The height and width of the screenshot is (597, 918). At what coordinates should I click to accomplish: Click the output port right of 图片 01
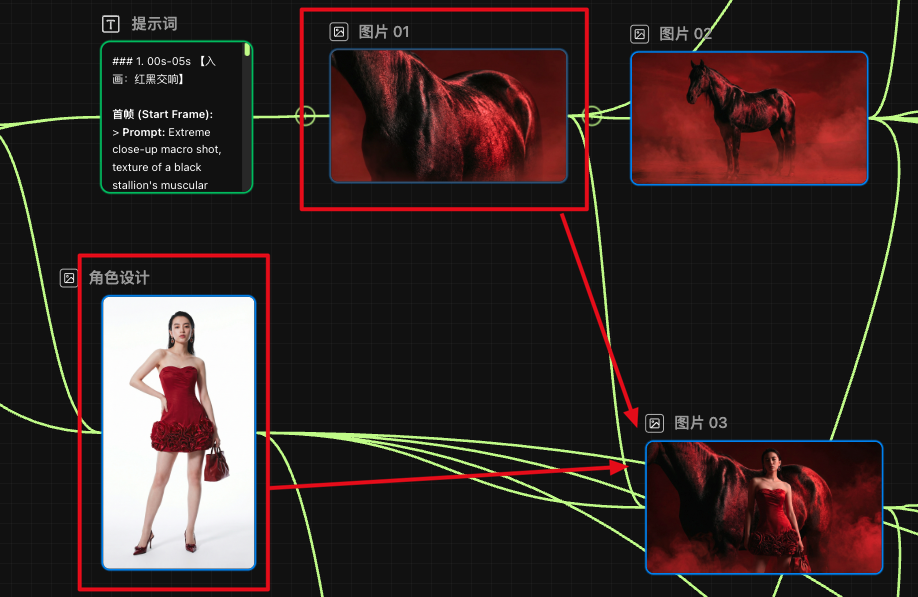[592, 116]
